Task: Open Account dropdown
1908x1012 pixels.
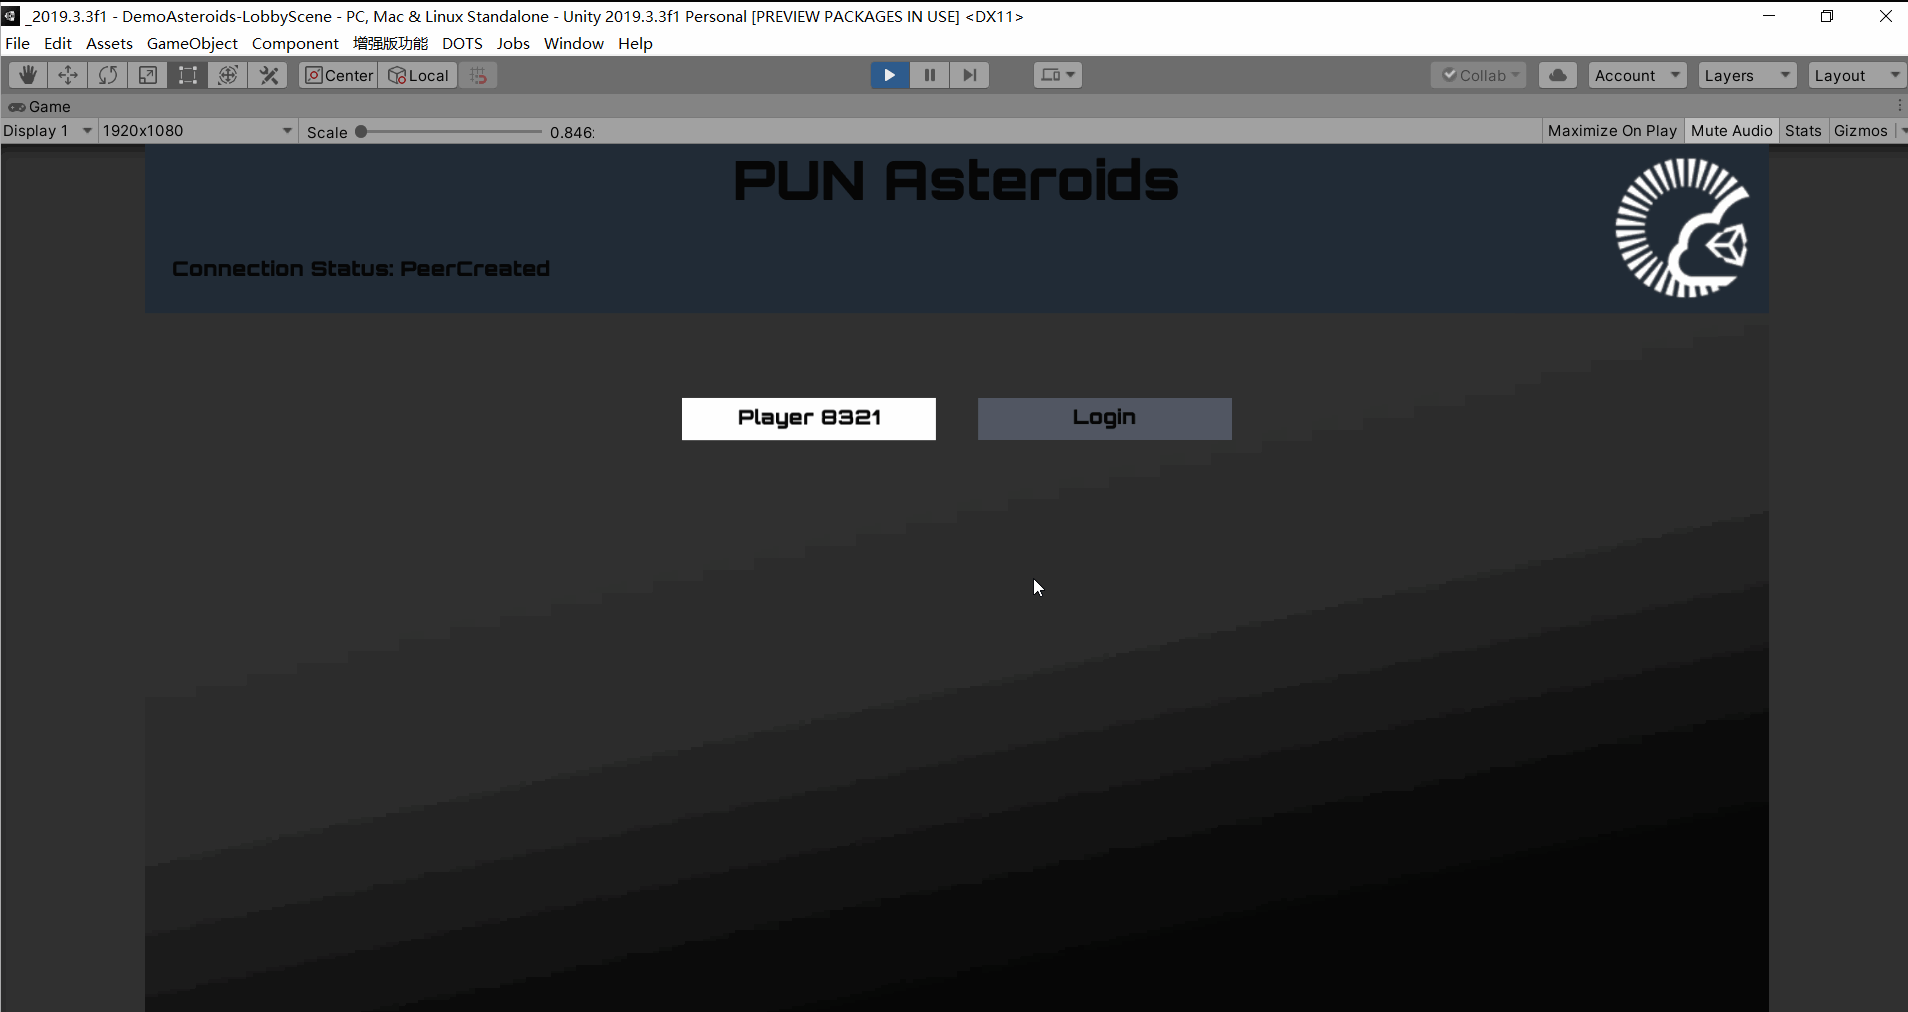Action: click(1637, 75)
